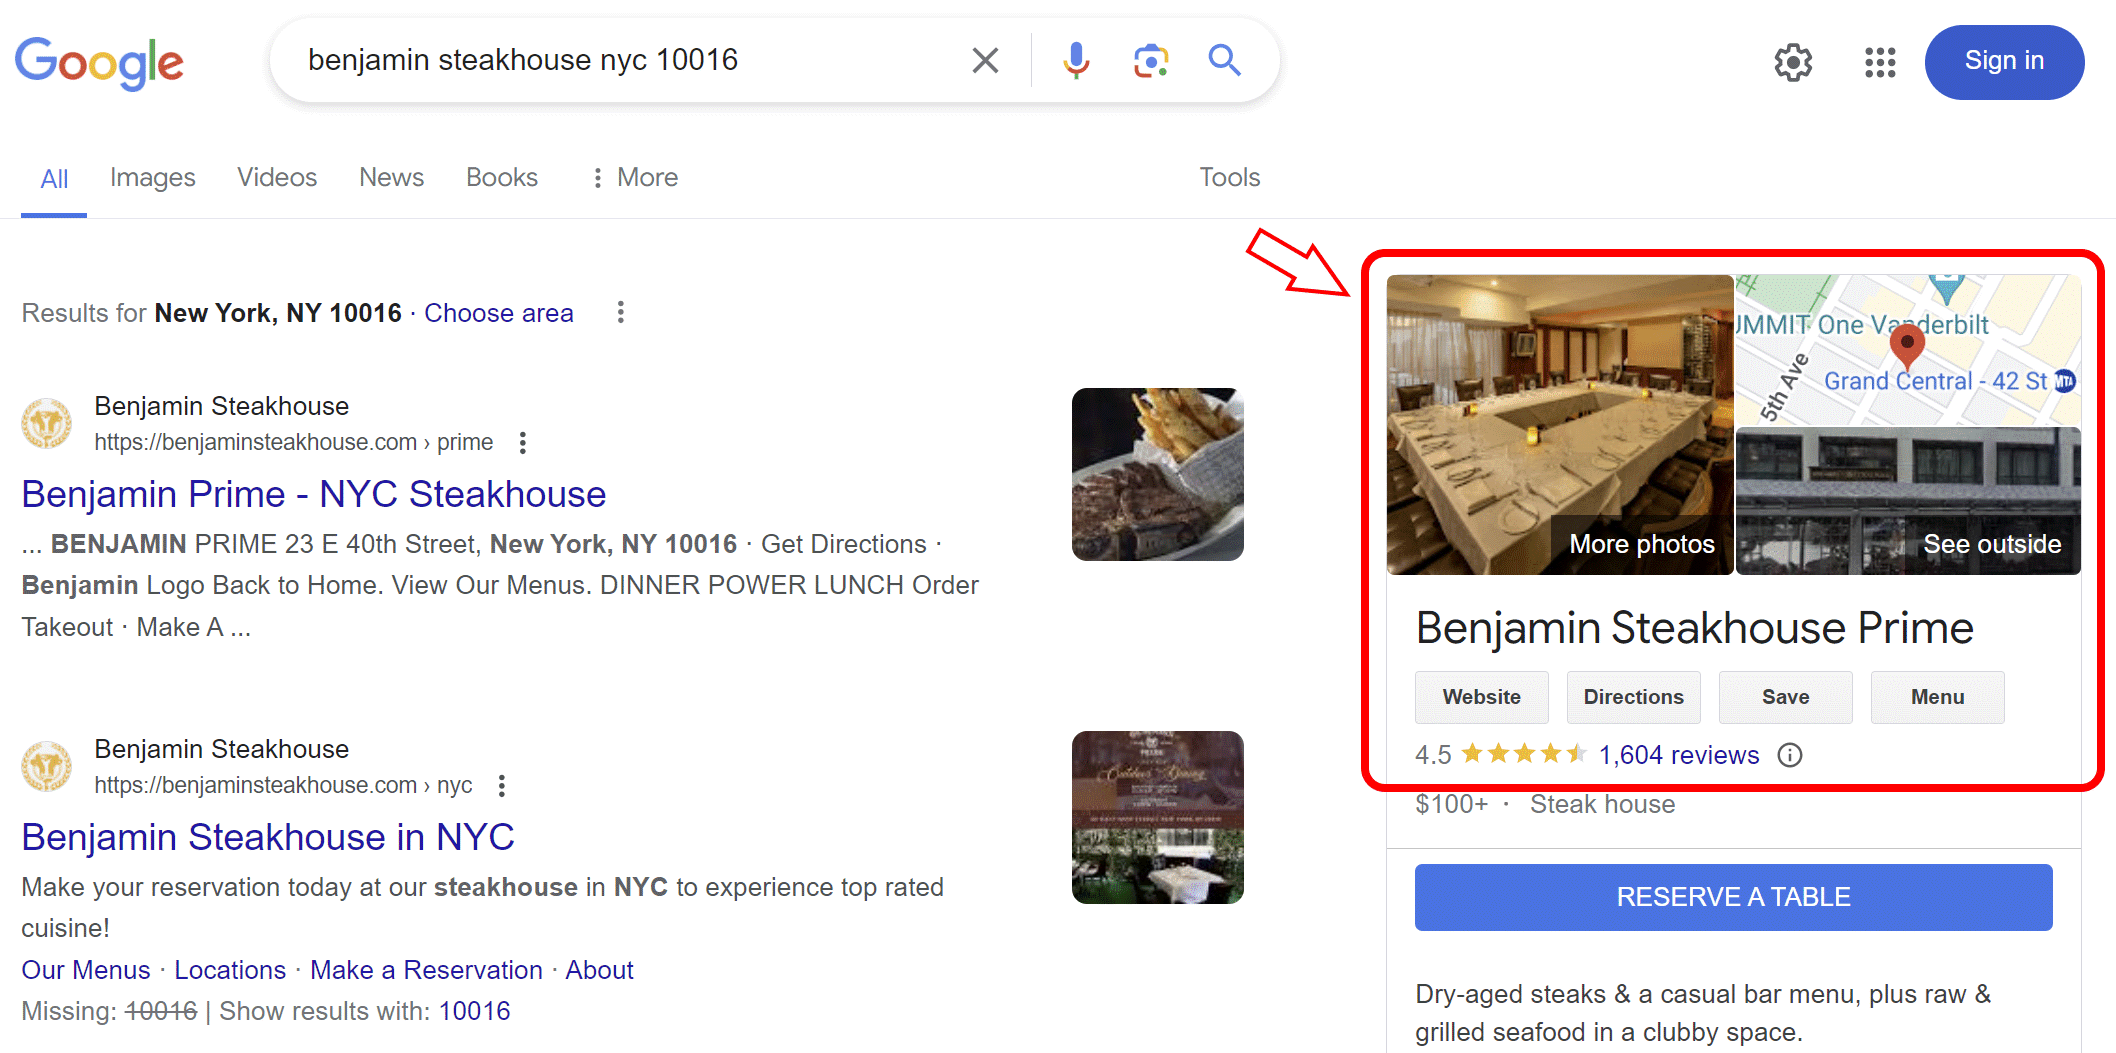
Task: Open location results options menu
Action: 621,313
